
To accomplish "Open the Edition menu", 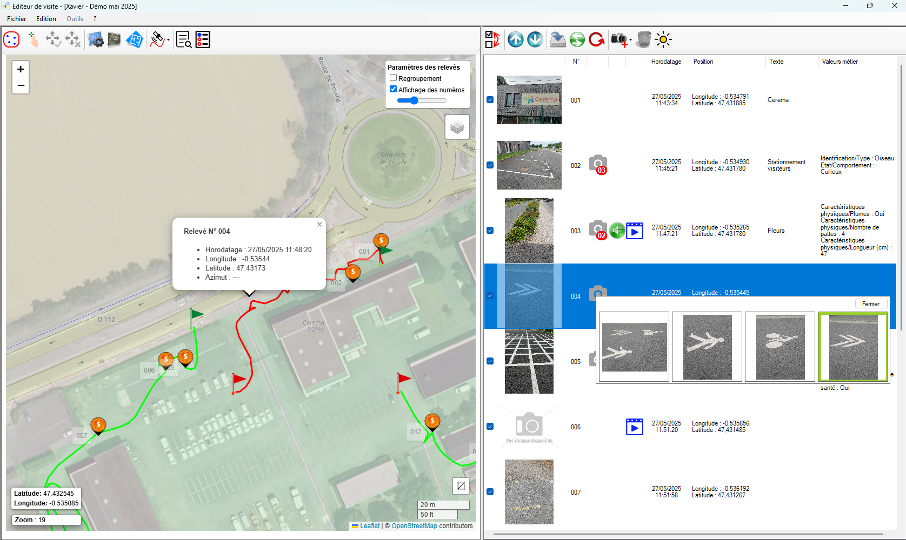I will [x=46, y=19].
